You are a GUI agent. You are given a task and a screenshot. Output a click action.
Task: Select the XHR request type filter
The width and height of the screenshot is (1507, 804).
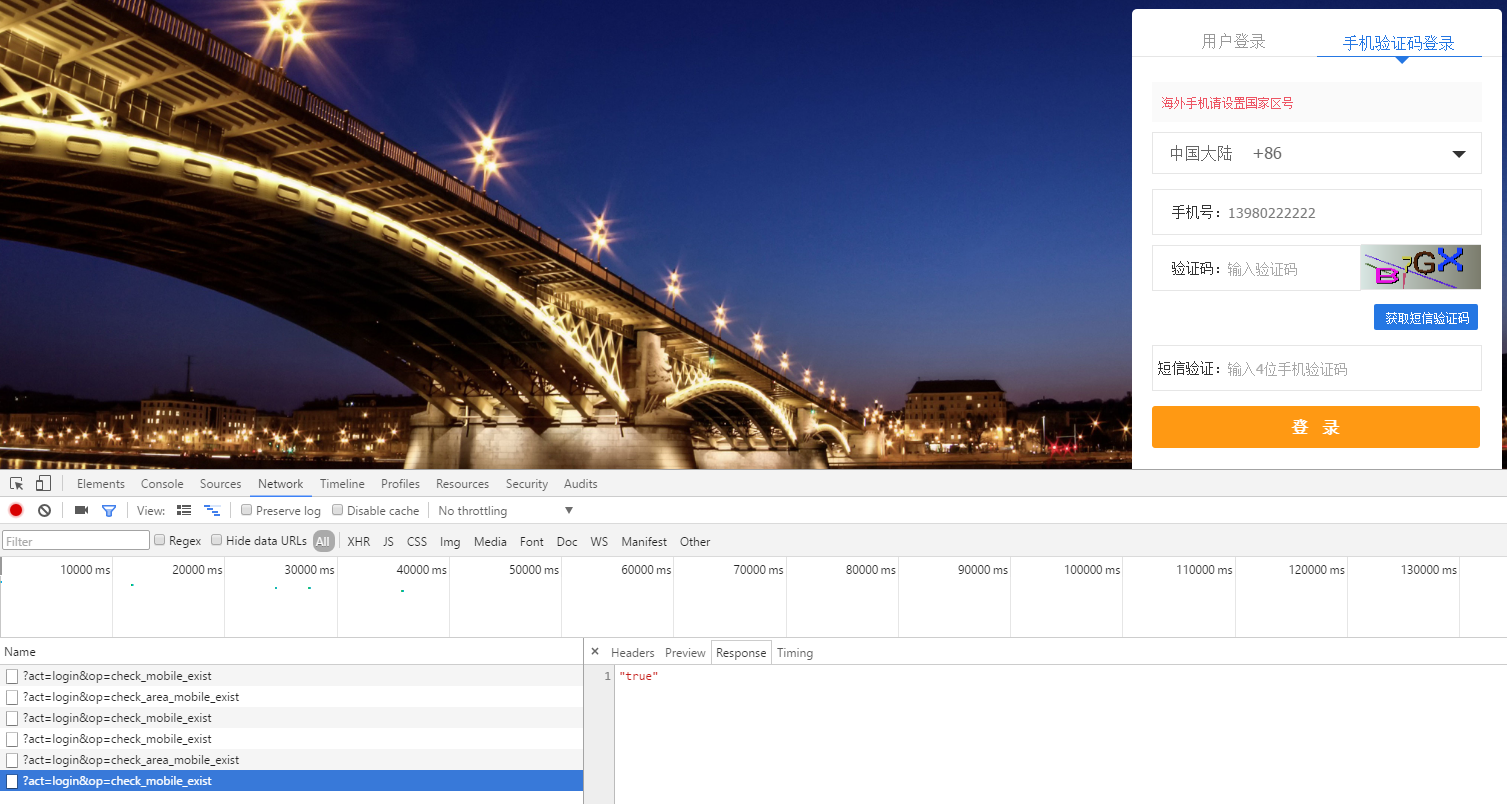coord(358,542)
